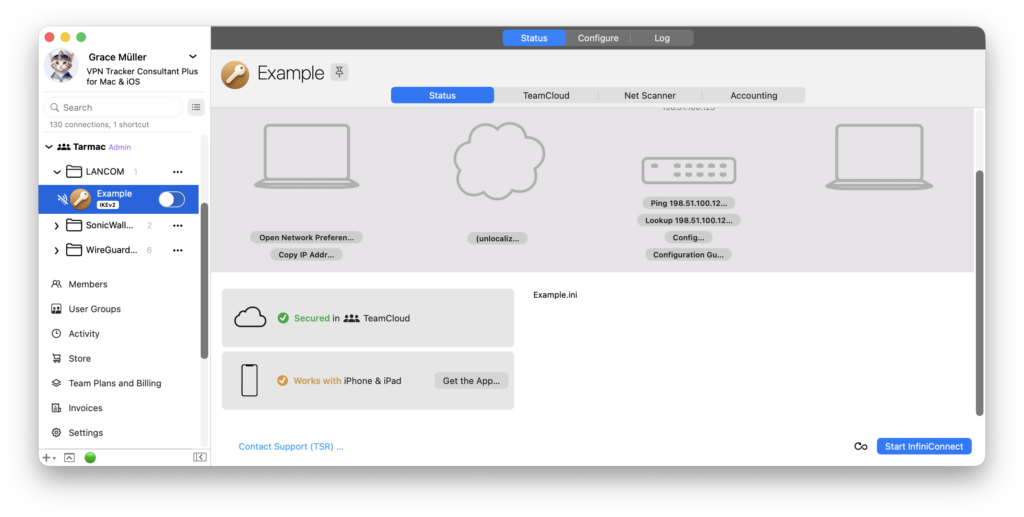Click Copy IP Address button
Viewport: 1024px width, 517px height.
306,255
